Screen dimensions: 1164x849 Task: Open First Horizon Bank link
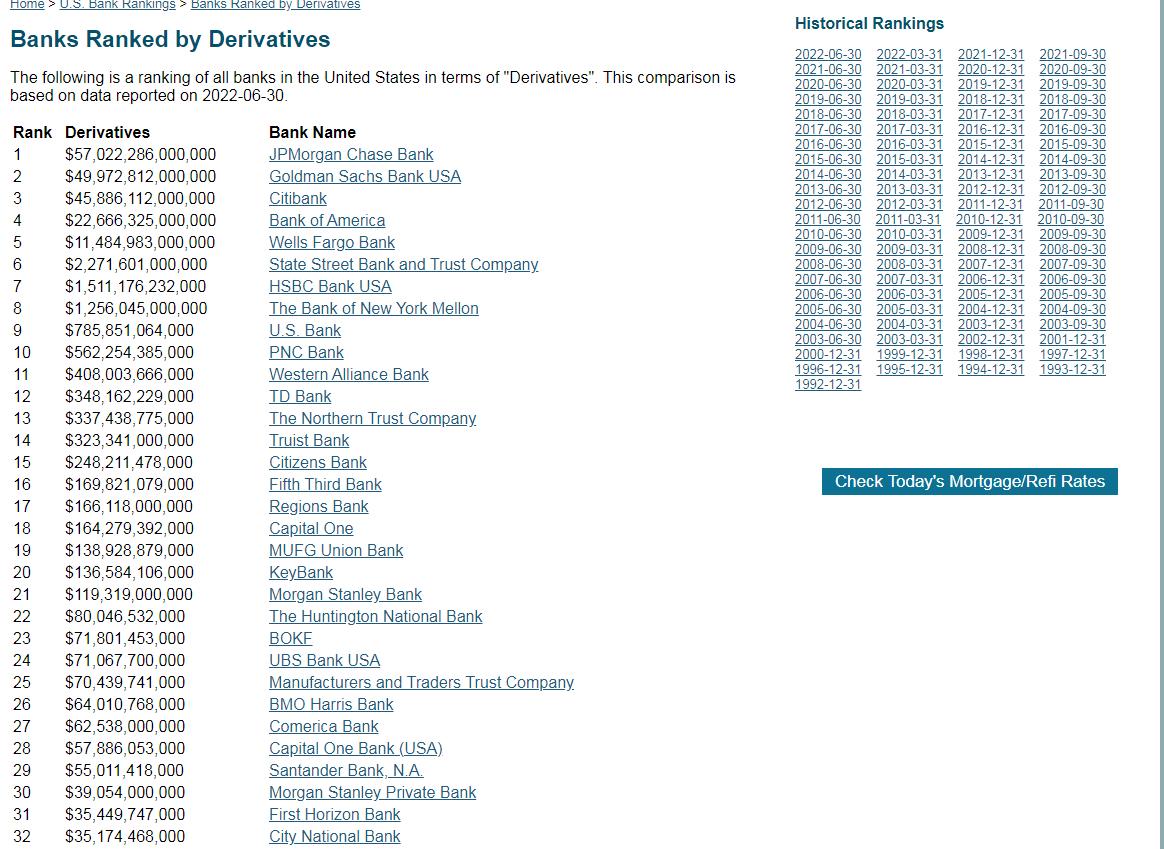point(334,814)
